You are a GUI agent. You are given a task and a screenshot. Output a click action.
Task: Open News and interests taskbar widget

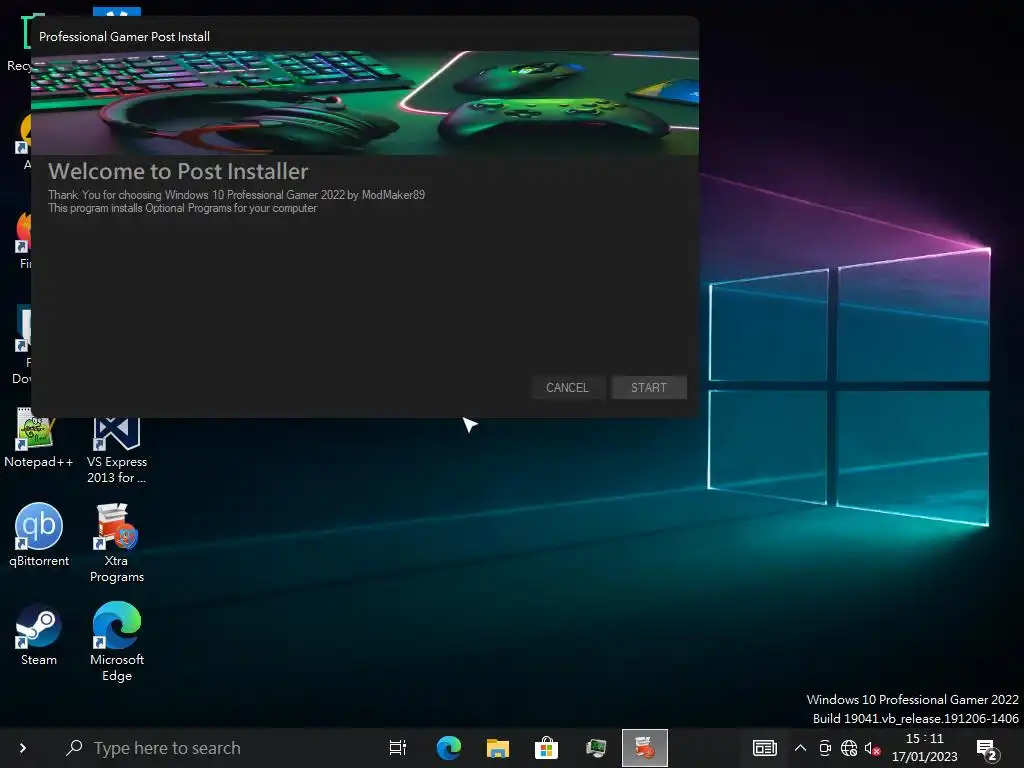(765, 748)
